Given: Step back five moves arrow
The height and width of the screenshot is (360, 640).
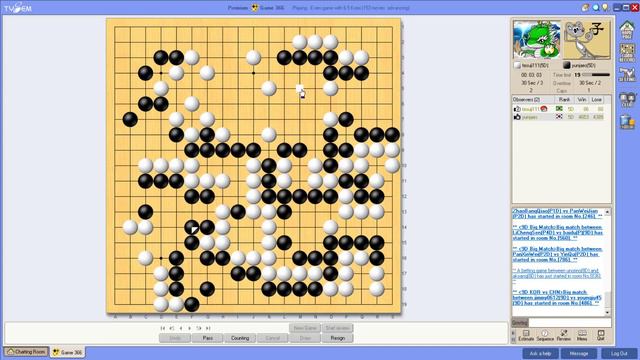Looking at the screenshot, I should point(172,328).
